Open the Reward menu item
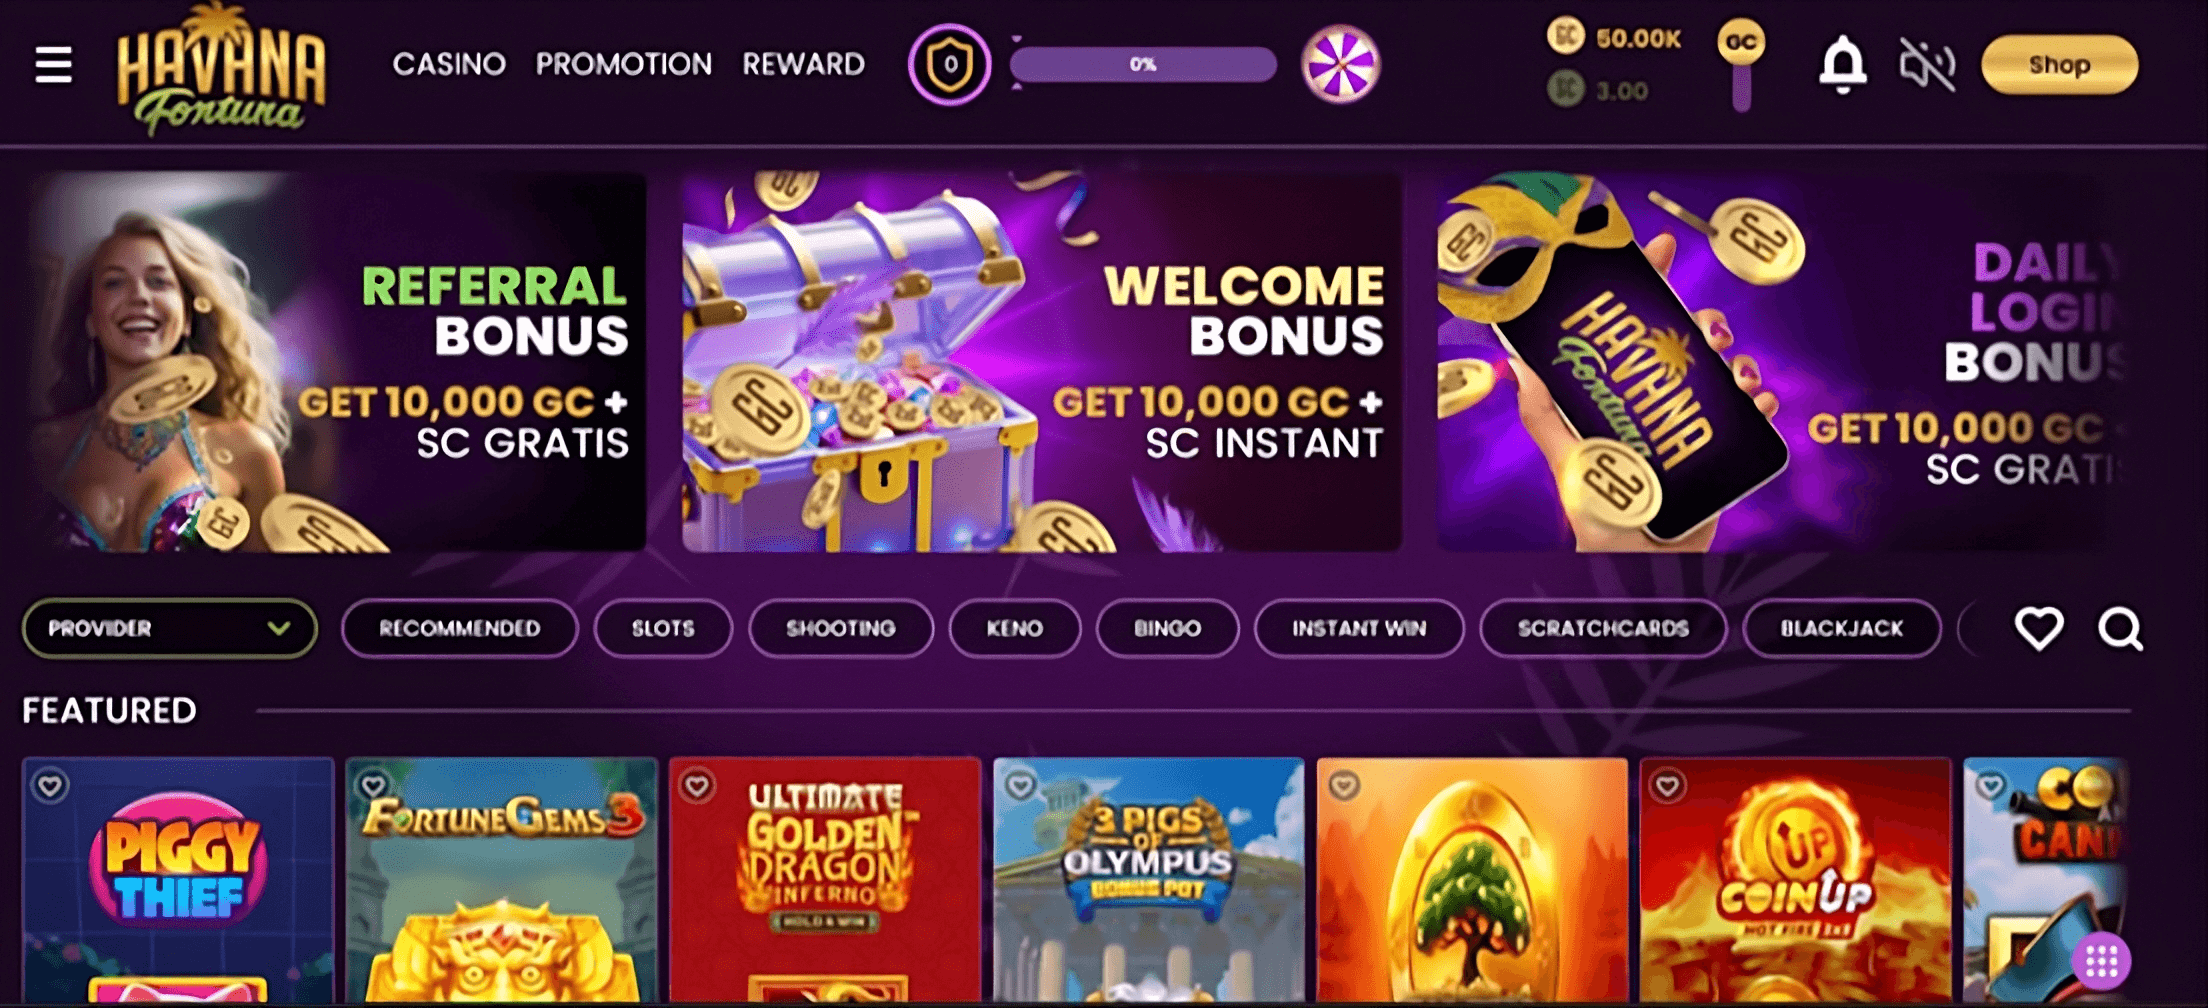Viewport: 2208px width, 1008px height. click(x=803, y=65)
